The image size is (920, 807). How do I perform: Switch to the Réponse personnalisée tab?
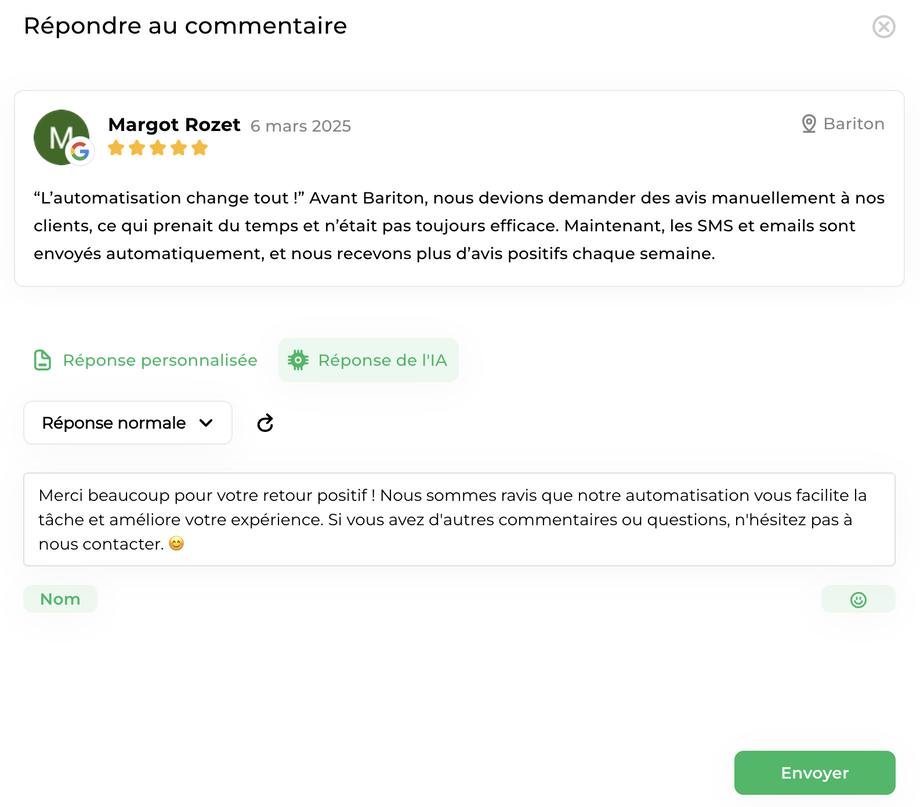pyautogui.click(x=159, y=360)
